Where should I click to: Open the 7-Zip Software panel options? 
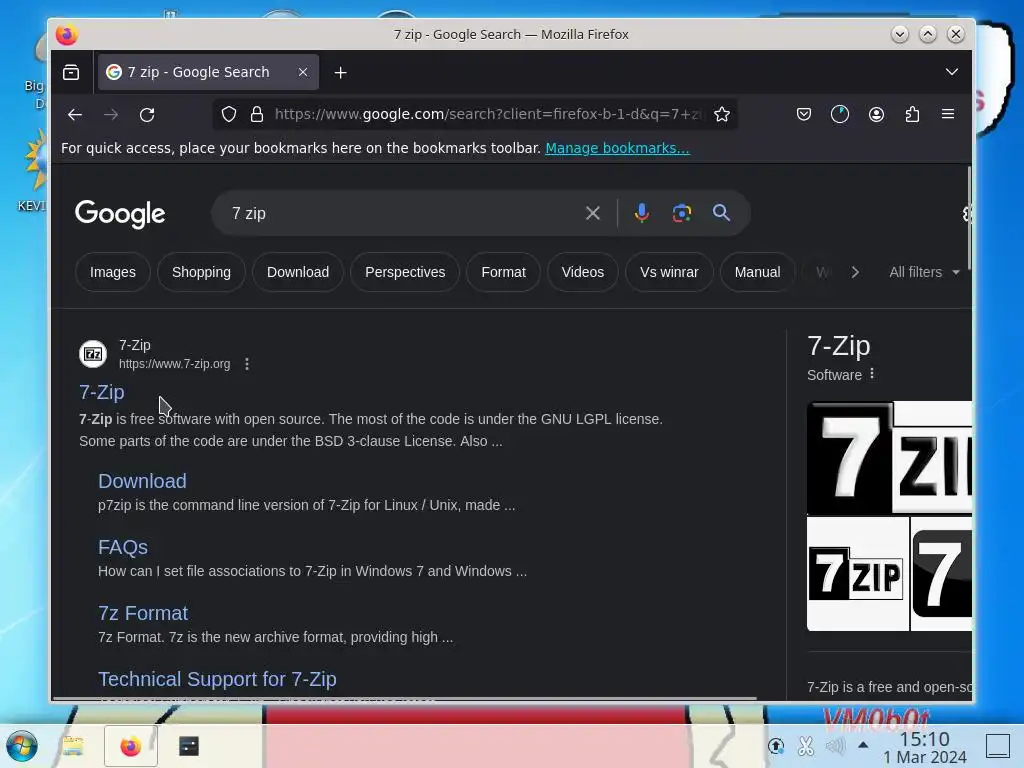coord(872,374)
